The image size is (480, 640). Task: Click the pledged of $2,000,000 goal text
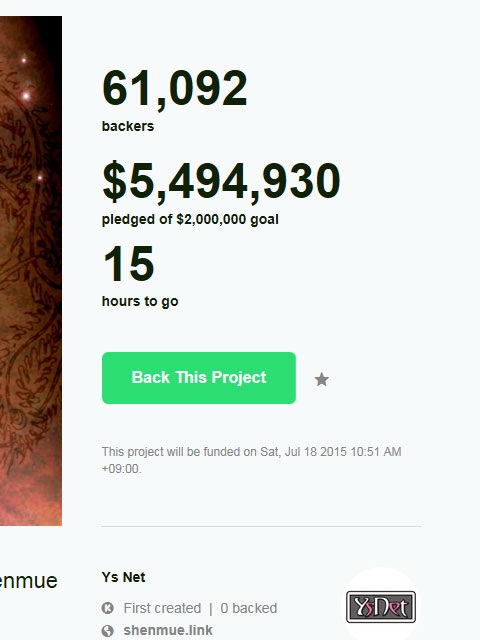click(190, 219)
